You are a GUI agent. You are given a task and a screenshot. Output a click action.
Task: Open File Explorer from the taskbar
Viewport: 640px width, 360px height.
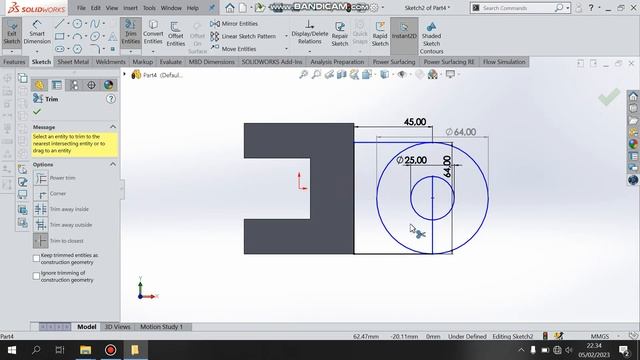click(85, 350)
